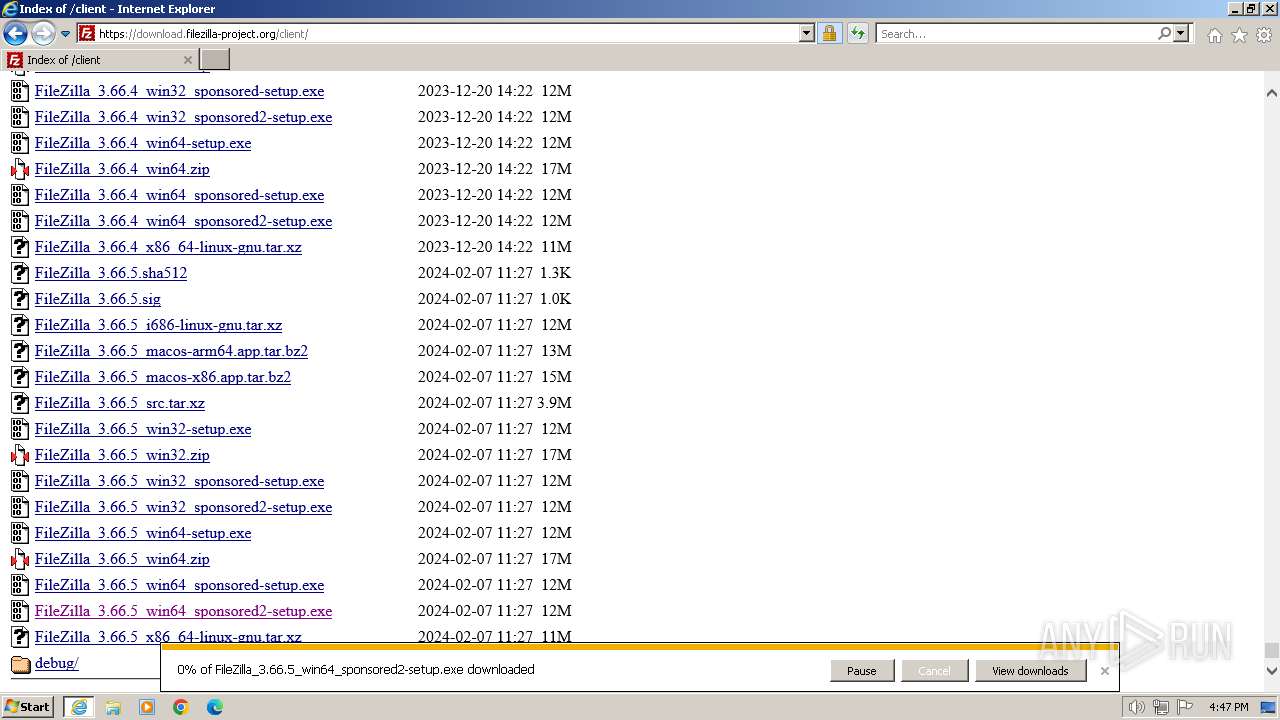The width and height of the screenshot is (1280, 720).
Task: Download FileZilla_3.66.5_win32_sponsored-setup.exe
Action: click(x=179, y=481)
